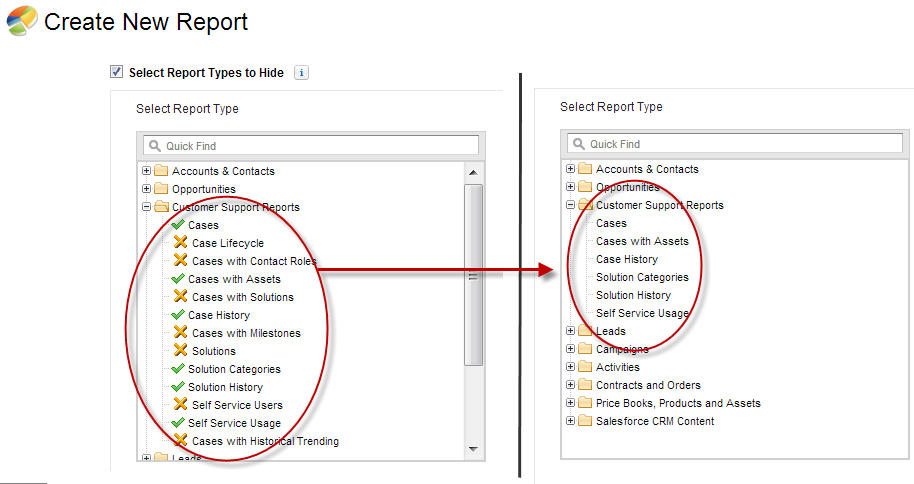This screenshot has height=484, width=914.
Task: Click Opportunities folder icon in right panel
Action: (585, 187)
